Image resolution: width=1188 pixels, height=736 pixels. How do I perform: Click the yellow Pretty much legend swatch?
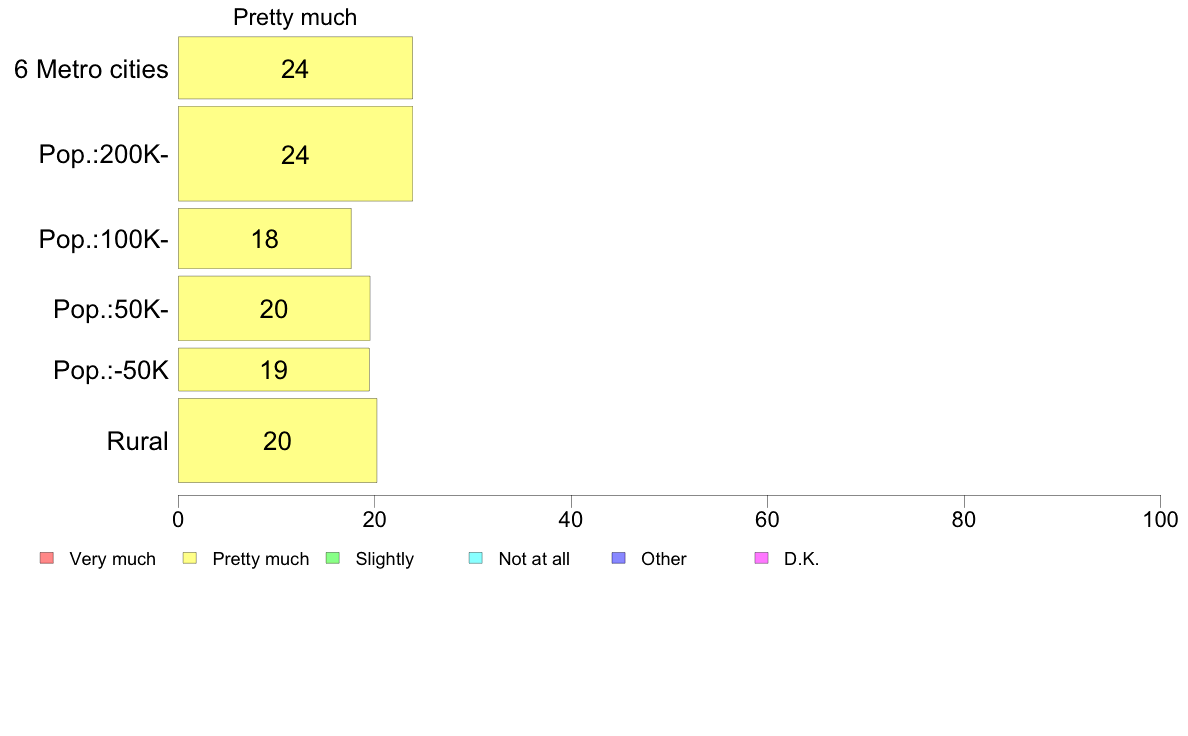[189, 559]
